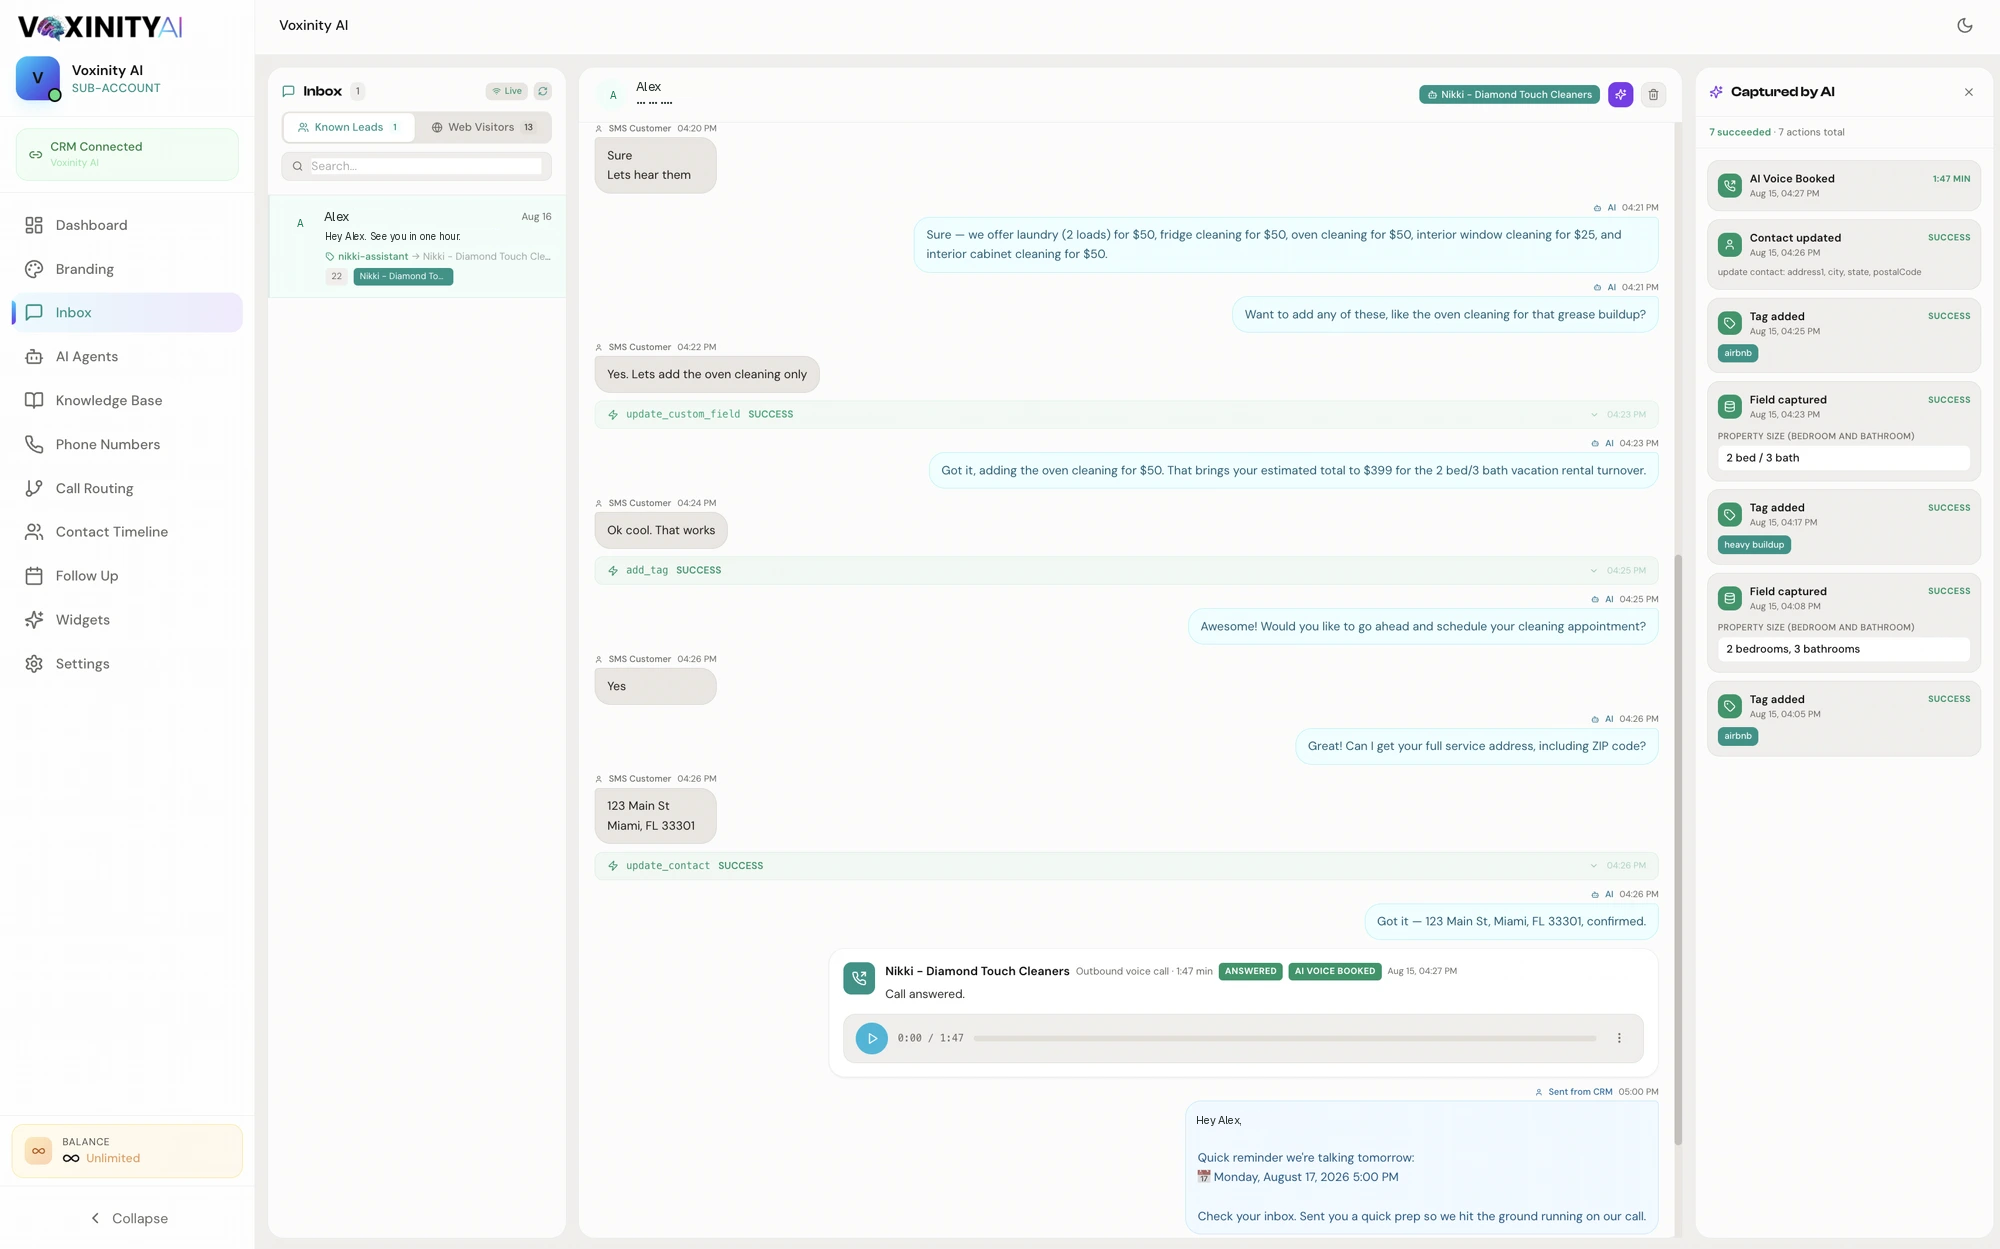Toggle dark mode moon icon
The width and height of the screenshot is (2000, 1249).
point(1964,26)
